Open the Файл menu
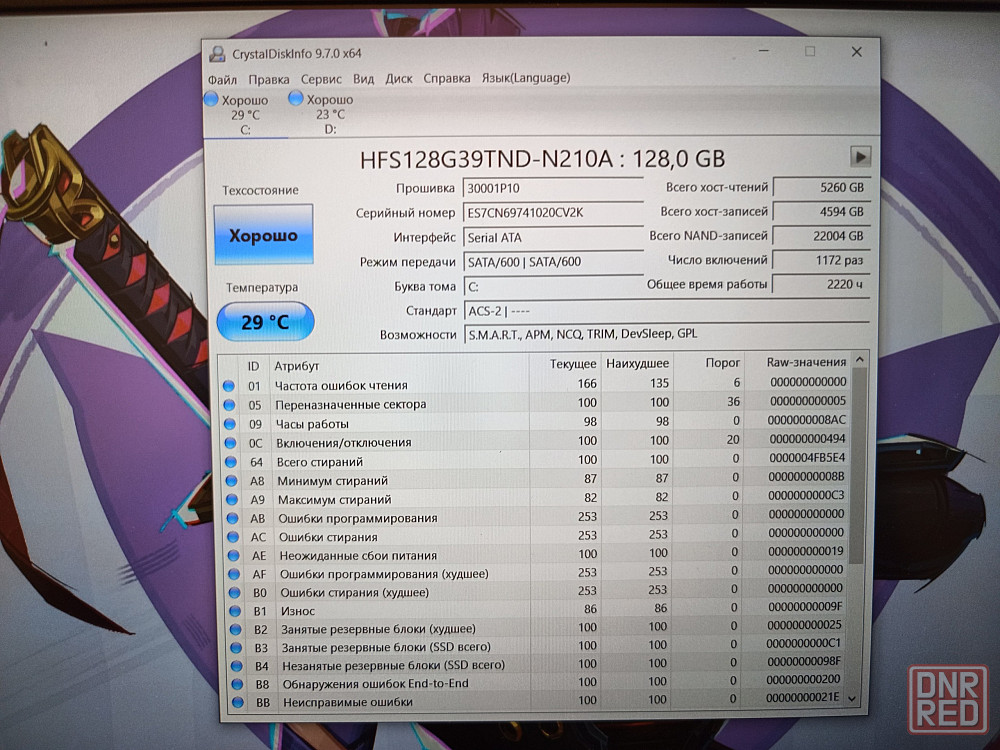1000x750 pixels. [x=222, y=79]
